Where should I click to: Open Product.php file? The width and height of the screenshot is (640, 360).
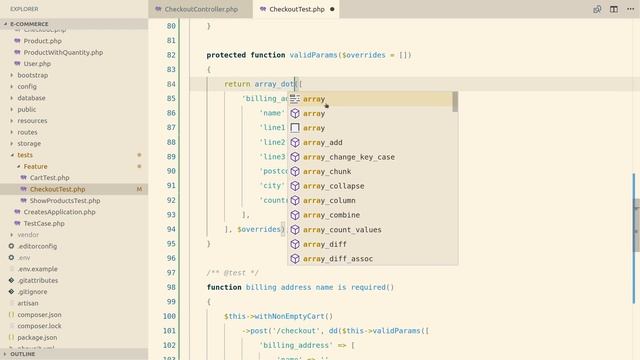pos(42,41)
